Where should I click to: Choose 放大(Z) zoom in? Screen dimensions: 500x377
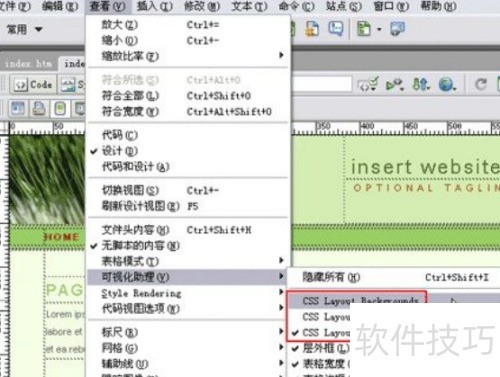[x=188, y=24]
